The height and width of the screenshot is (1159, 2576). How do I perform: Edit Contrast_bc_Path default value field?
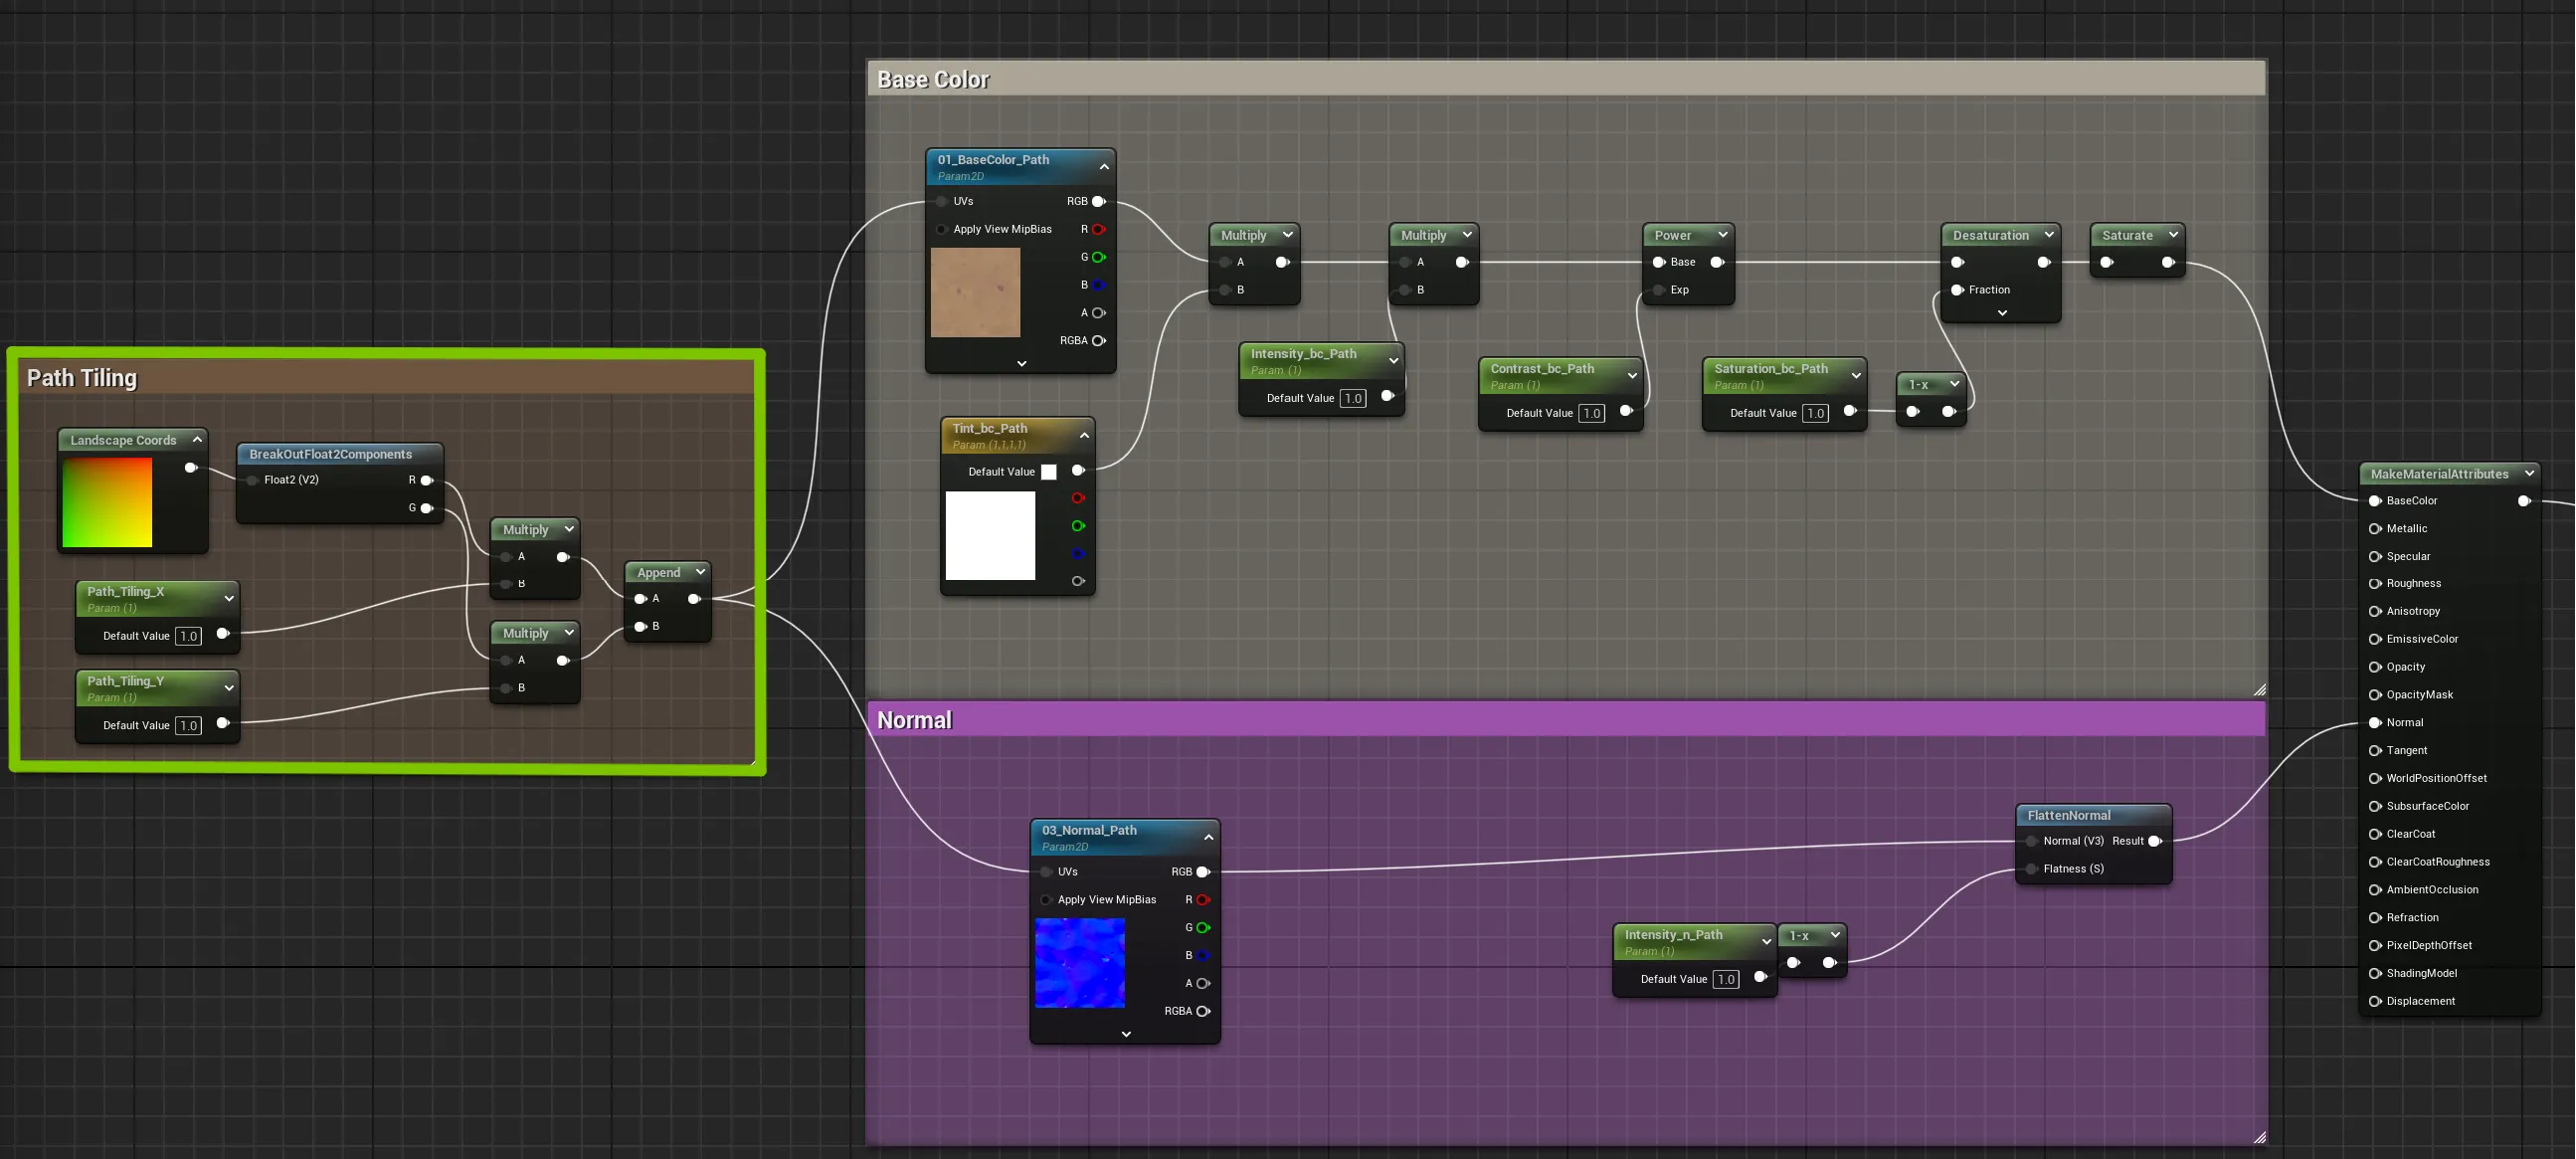tap(1591, 414)
